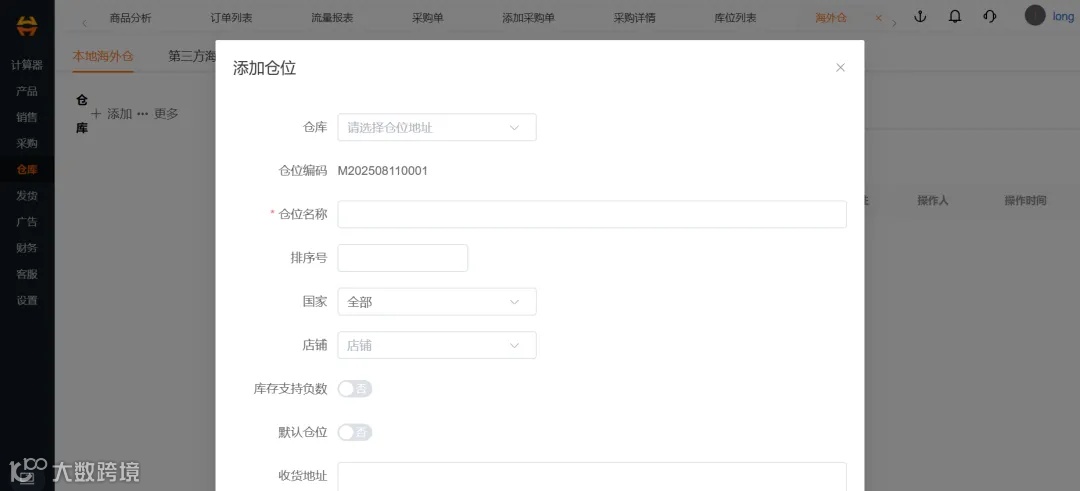1080x491 pixels.
Task: Switch to the 流量报表 tab
Action: click(332, 18)
